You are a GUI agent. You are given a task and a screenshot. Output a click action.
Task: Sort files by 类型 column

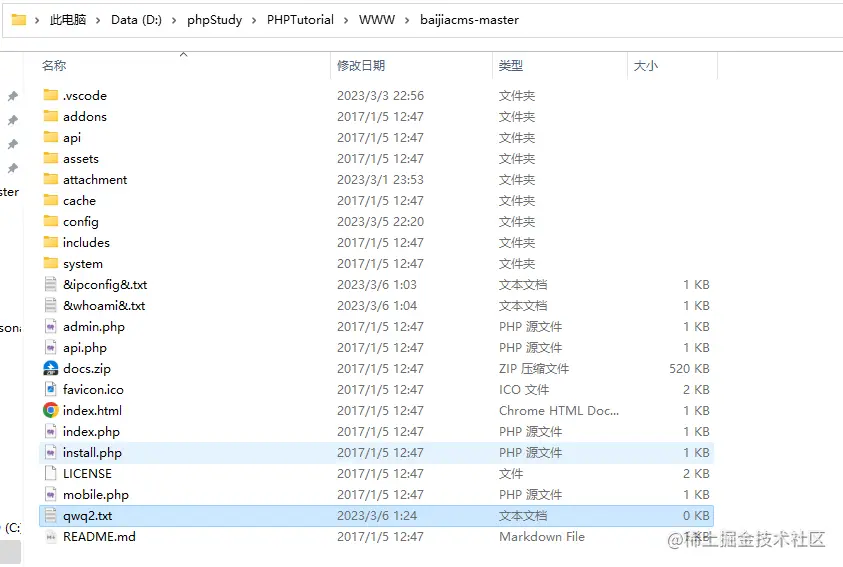(511, 66)
